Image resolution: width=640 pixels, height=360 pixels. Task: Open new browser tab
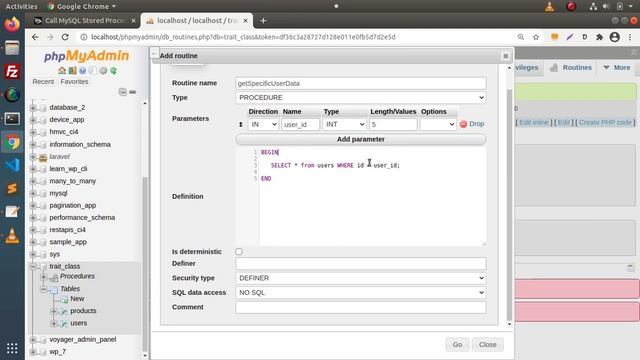[263, 20]
